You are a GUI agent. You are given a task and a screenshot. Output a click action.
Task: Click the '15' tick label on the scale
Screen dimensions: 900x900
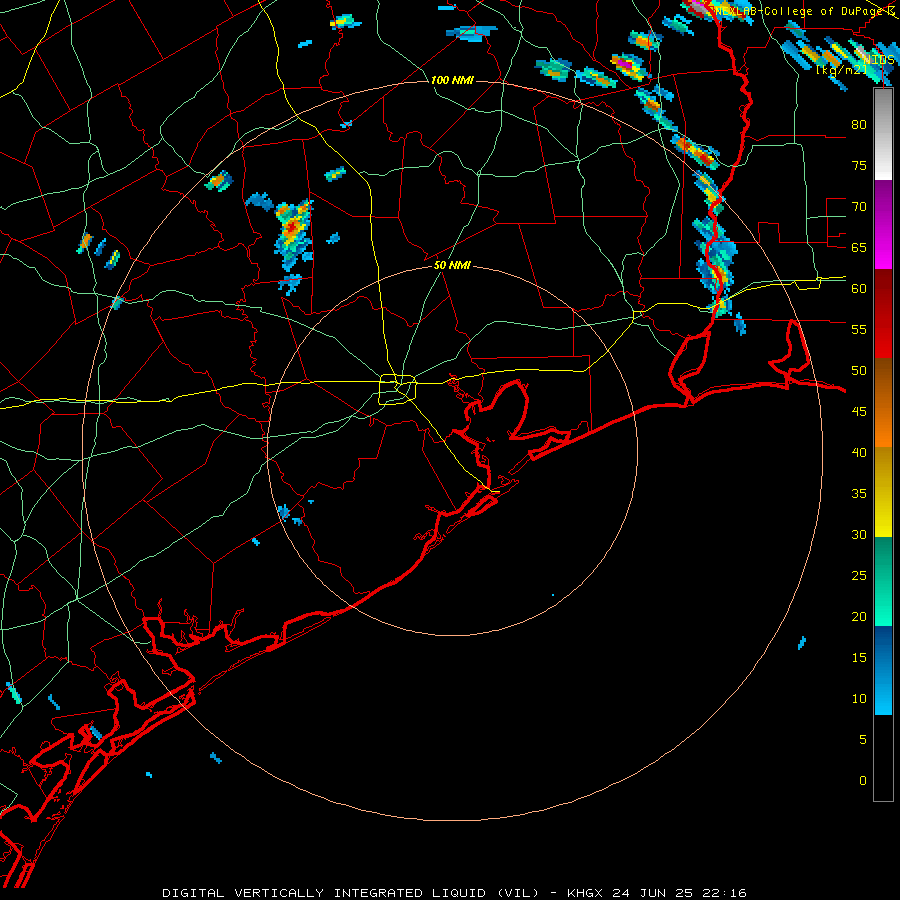point(859,658)
